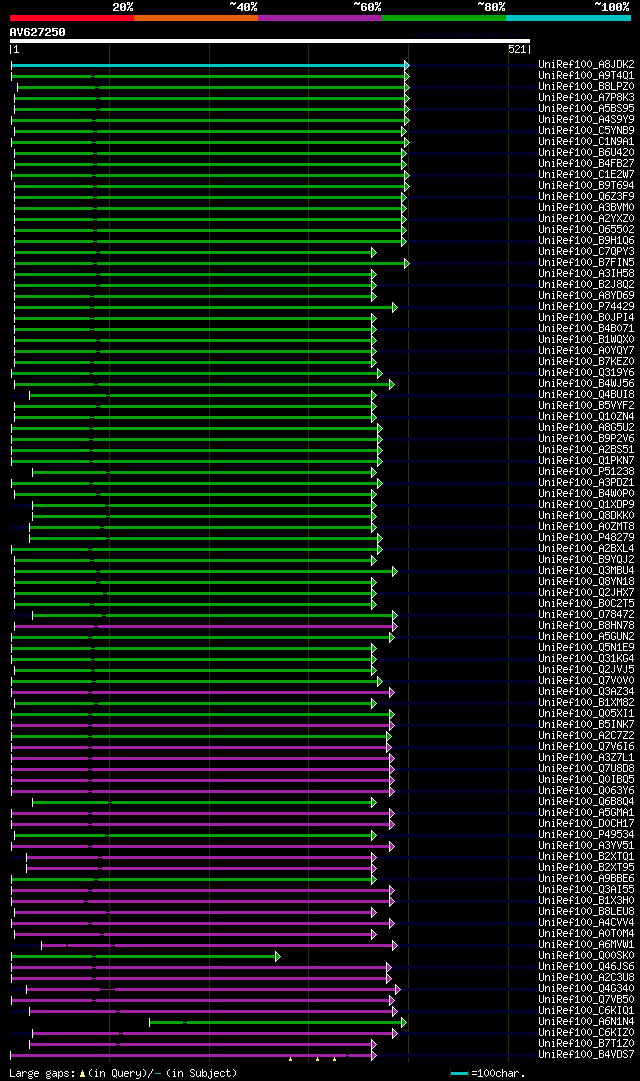Select the UniRef100_B7FIN5 label

586,263
